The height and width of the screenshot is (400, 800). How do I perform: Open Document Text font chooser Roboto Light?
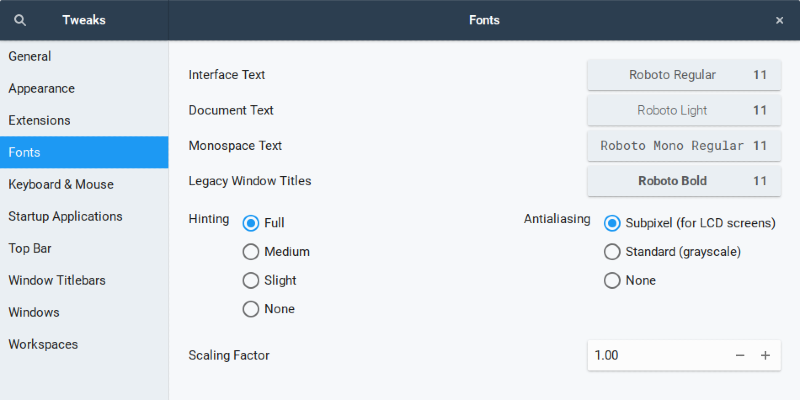click(683, 110)
